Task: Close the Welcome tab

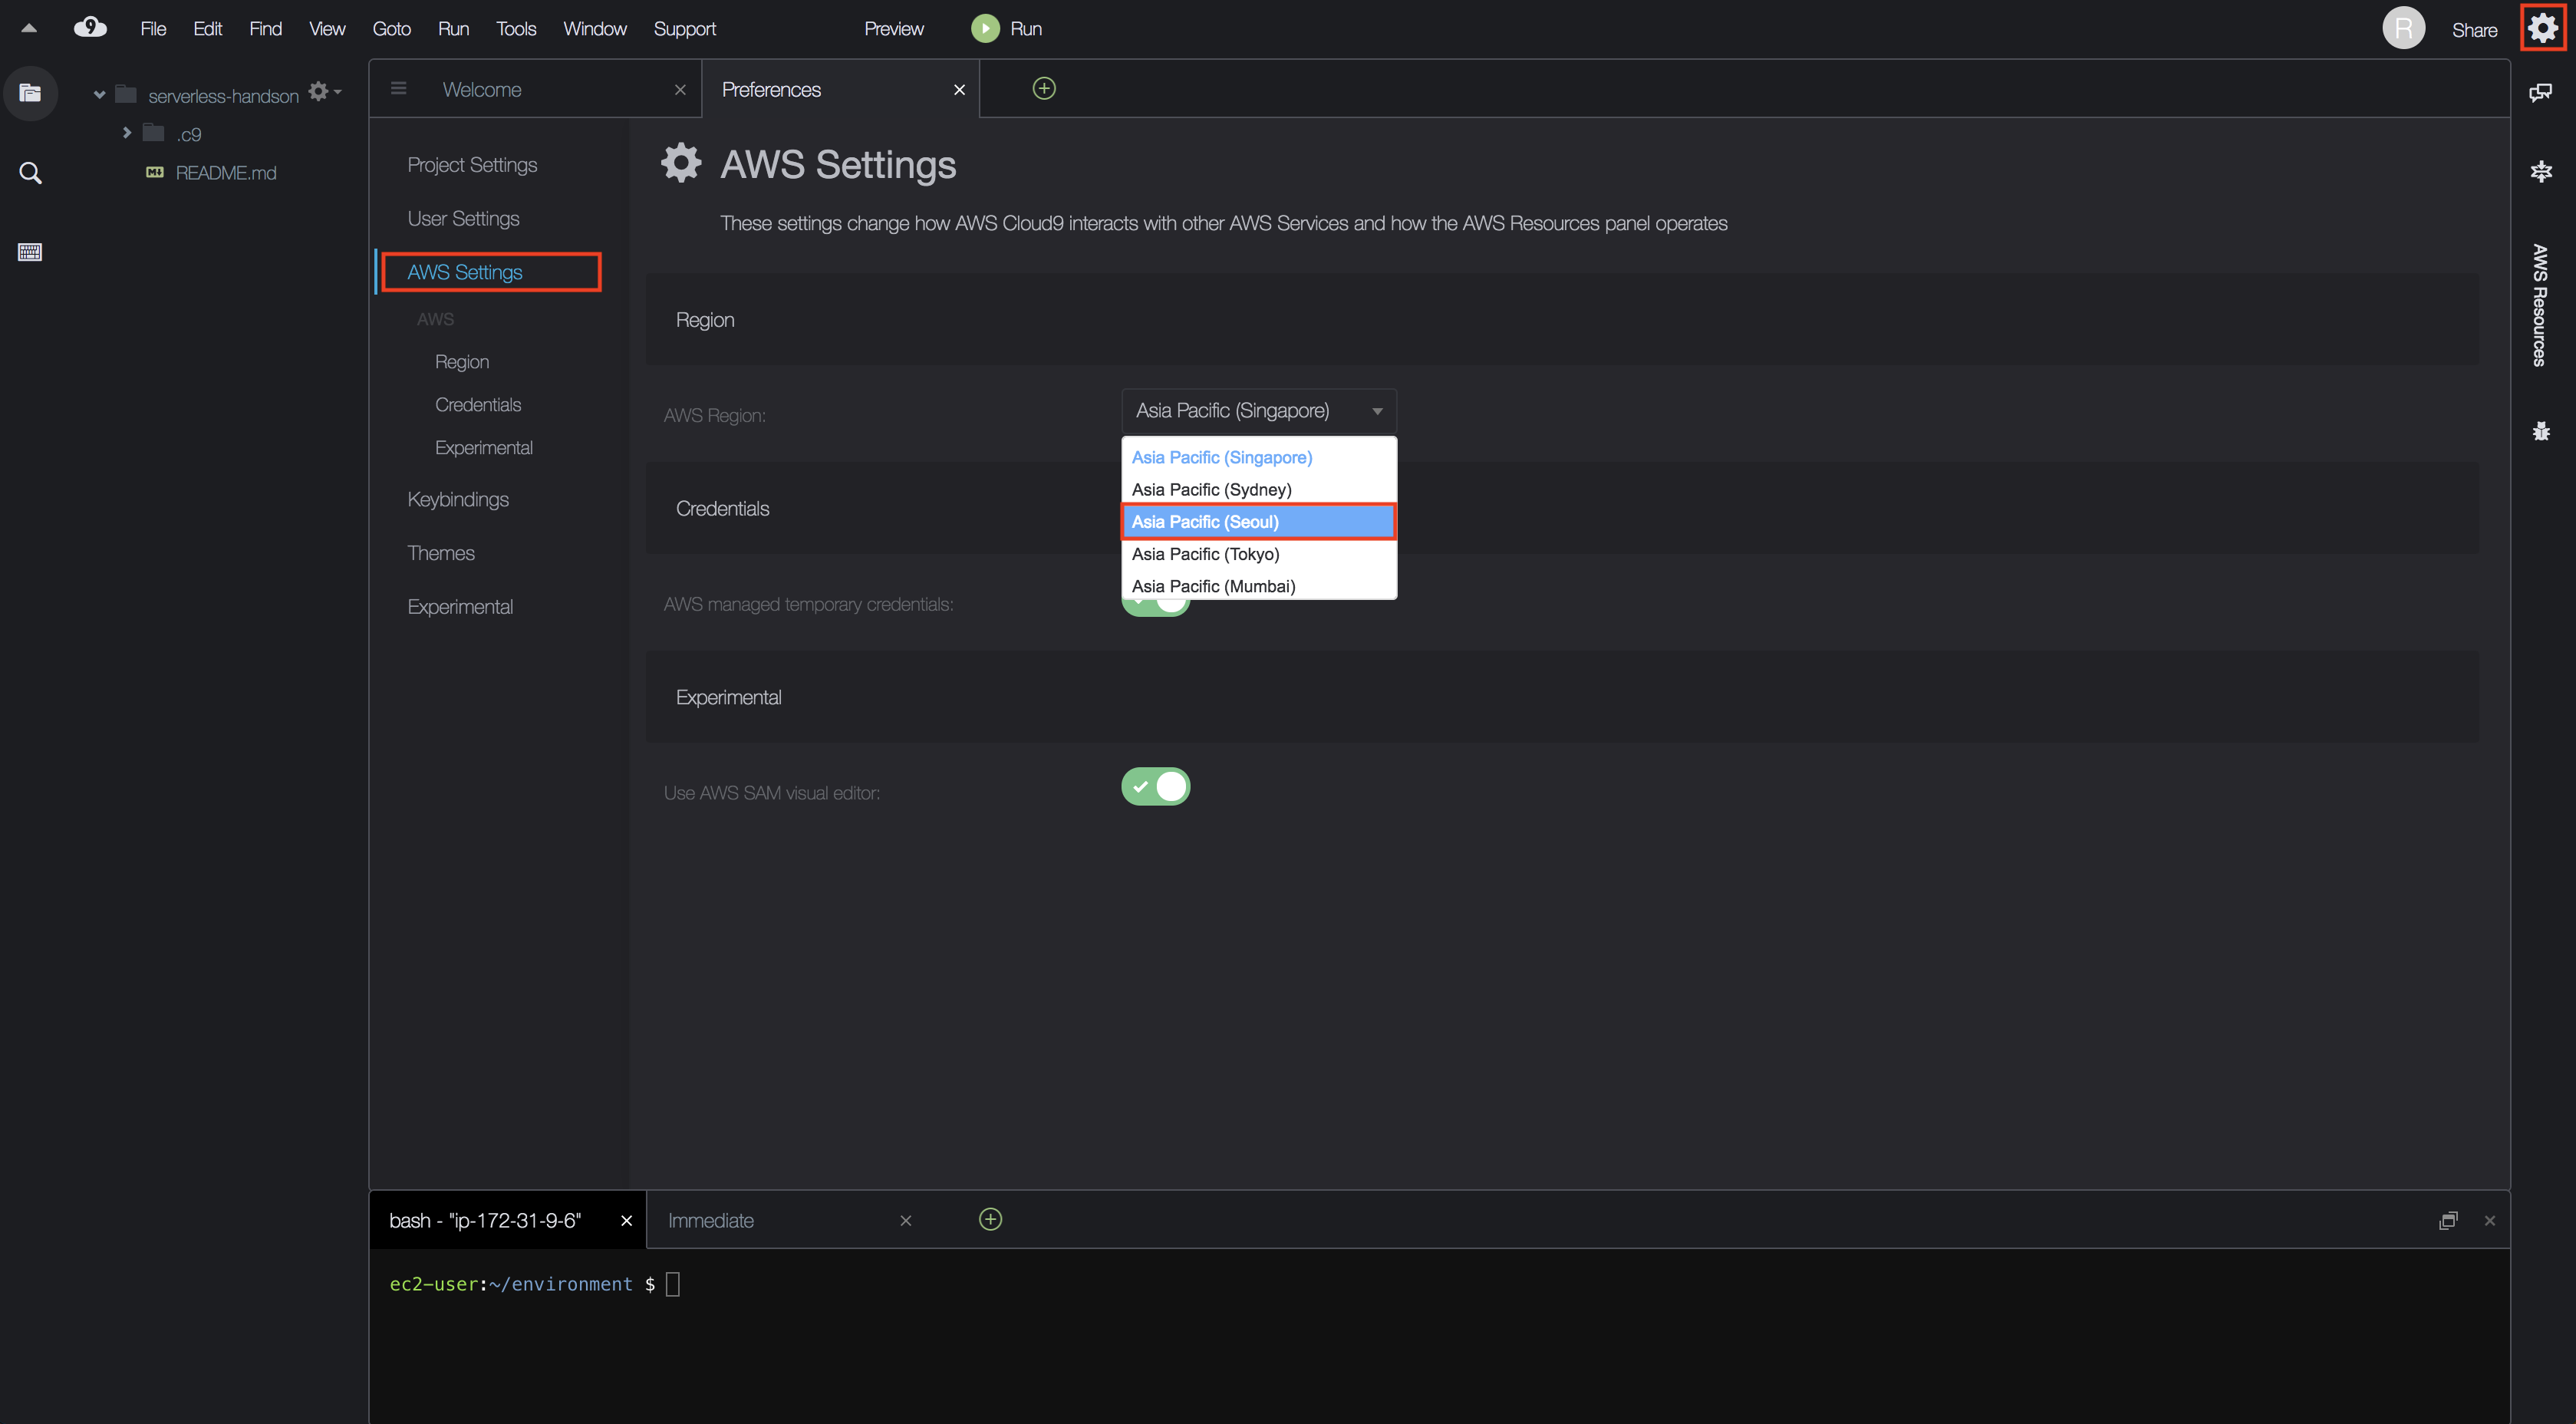Action: [x=680, y=90]
